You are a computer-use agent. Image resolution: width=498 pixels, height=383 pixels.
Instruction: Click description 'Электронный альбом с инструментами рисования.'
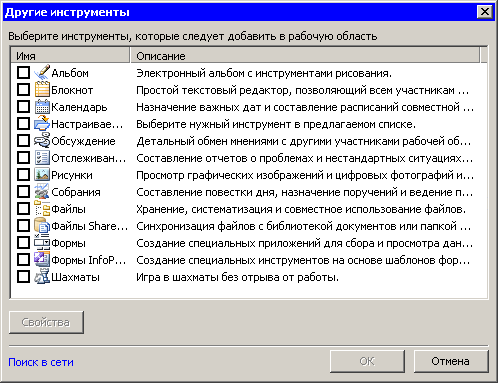coord(264,73)
